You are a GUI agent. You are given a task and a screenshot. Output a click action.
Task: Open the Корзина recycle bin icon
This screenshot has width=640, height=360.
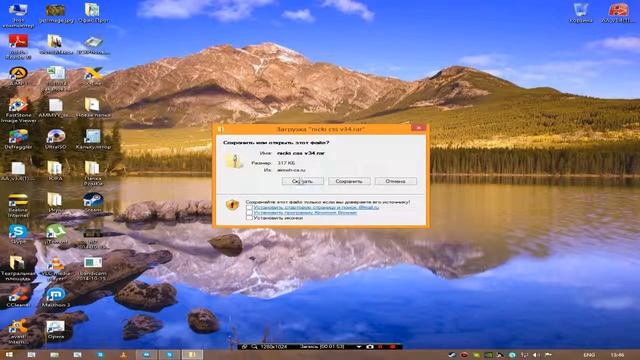pyautogui.click(x=580, y=13)
